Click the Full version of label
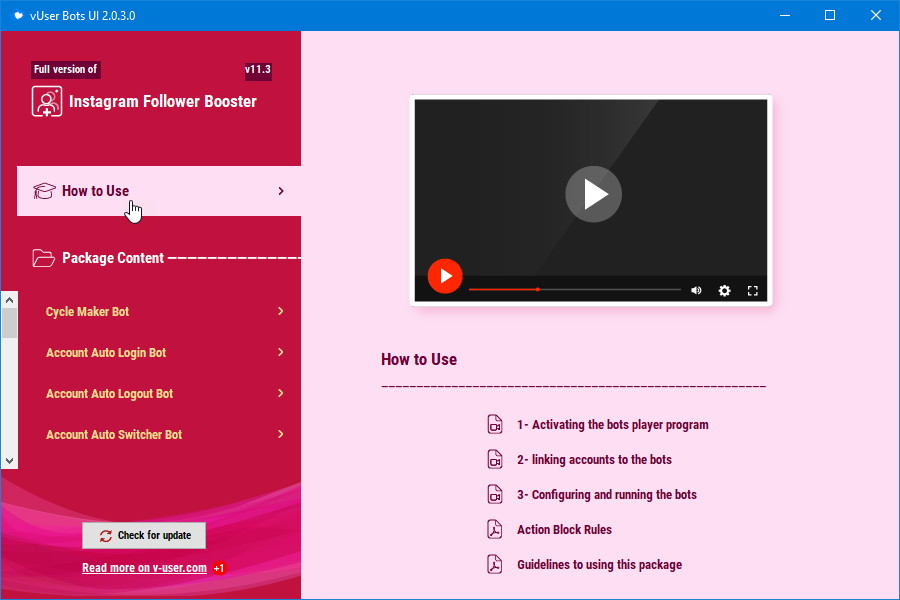Viewport: 900px width, 600px height. [x=65, y=69]
